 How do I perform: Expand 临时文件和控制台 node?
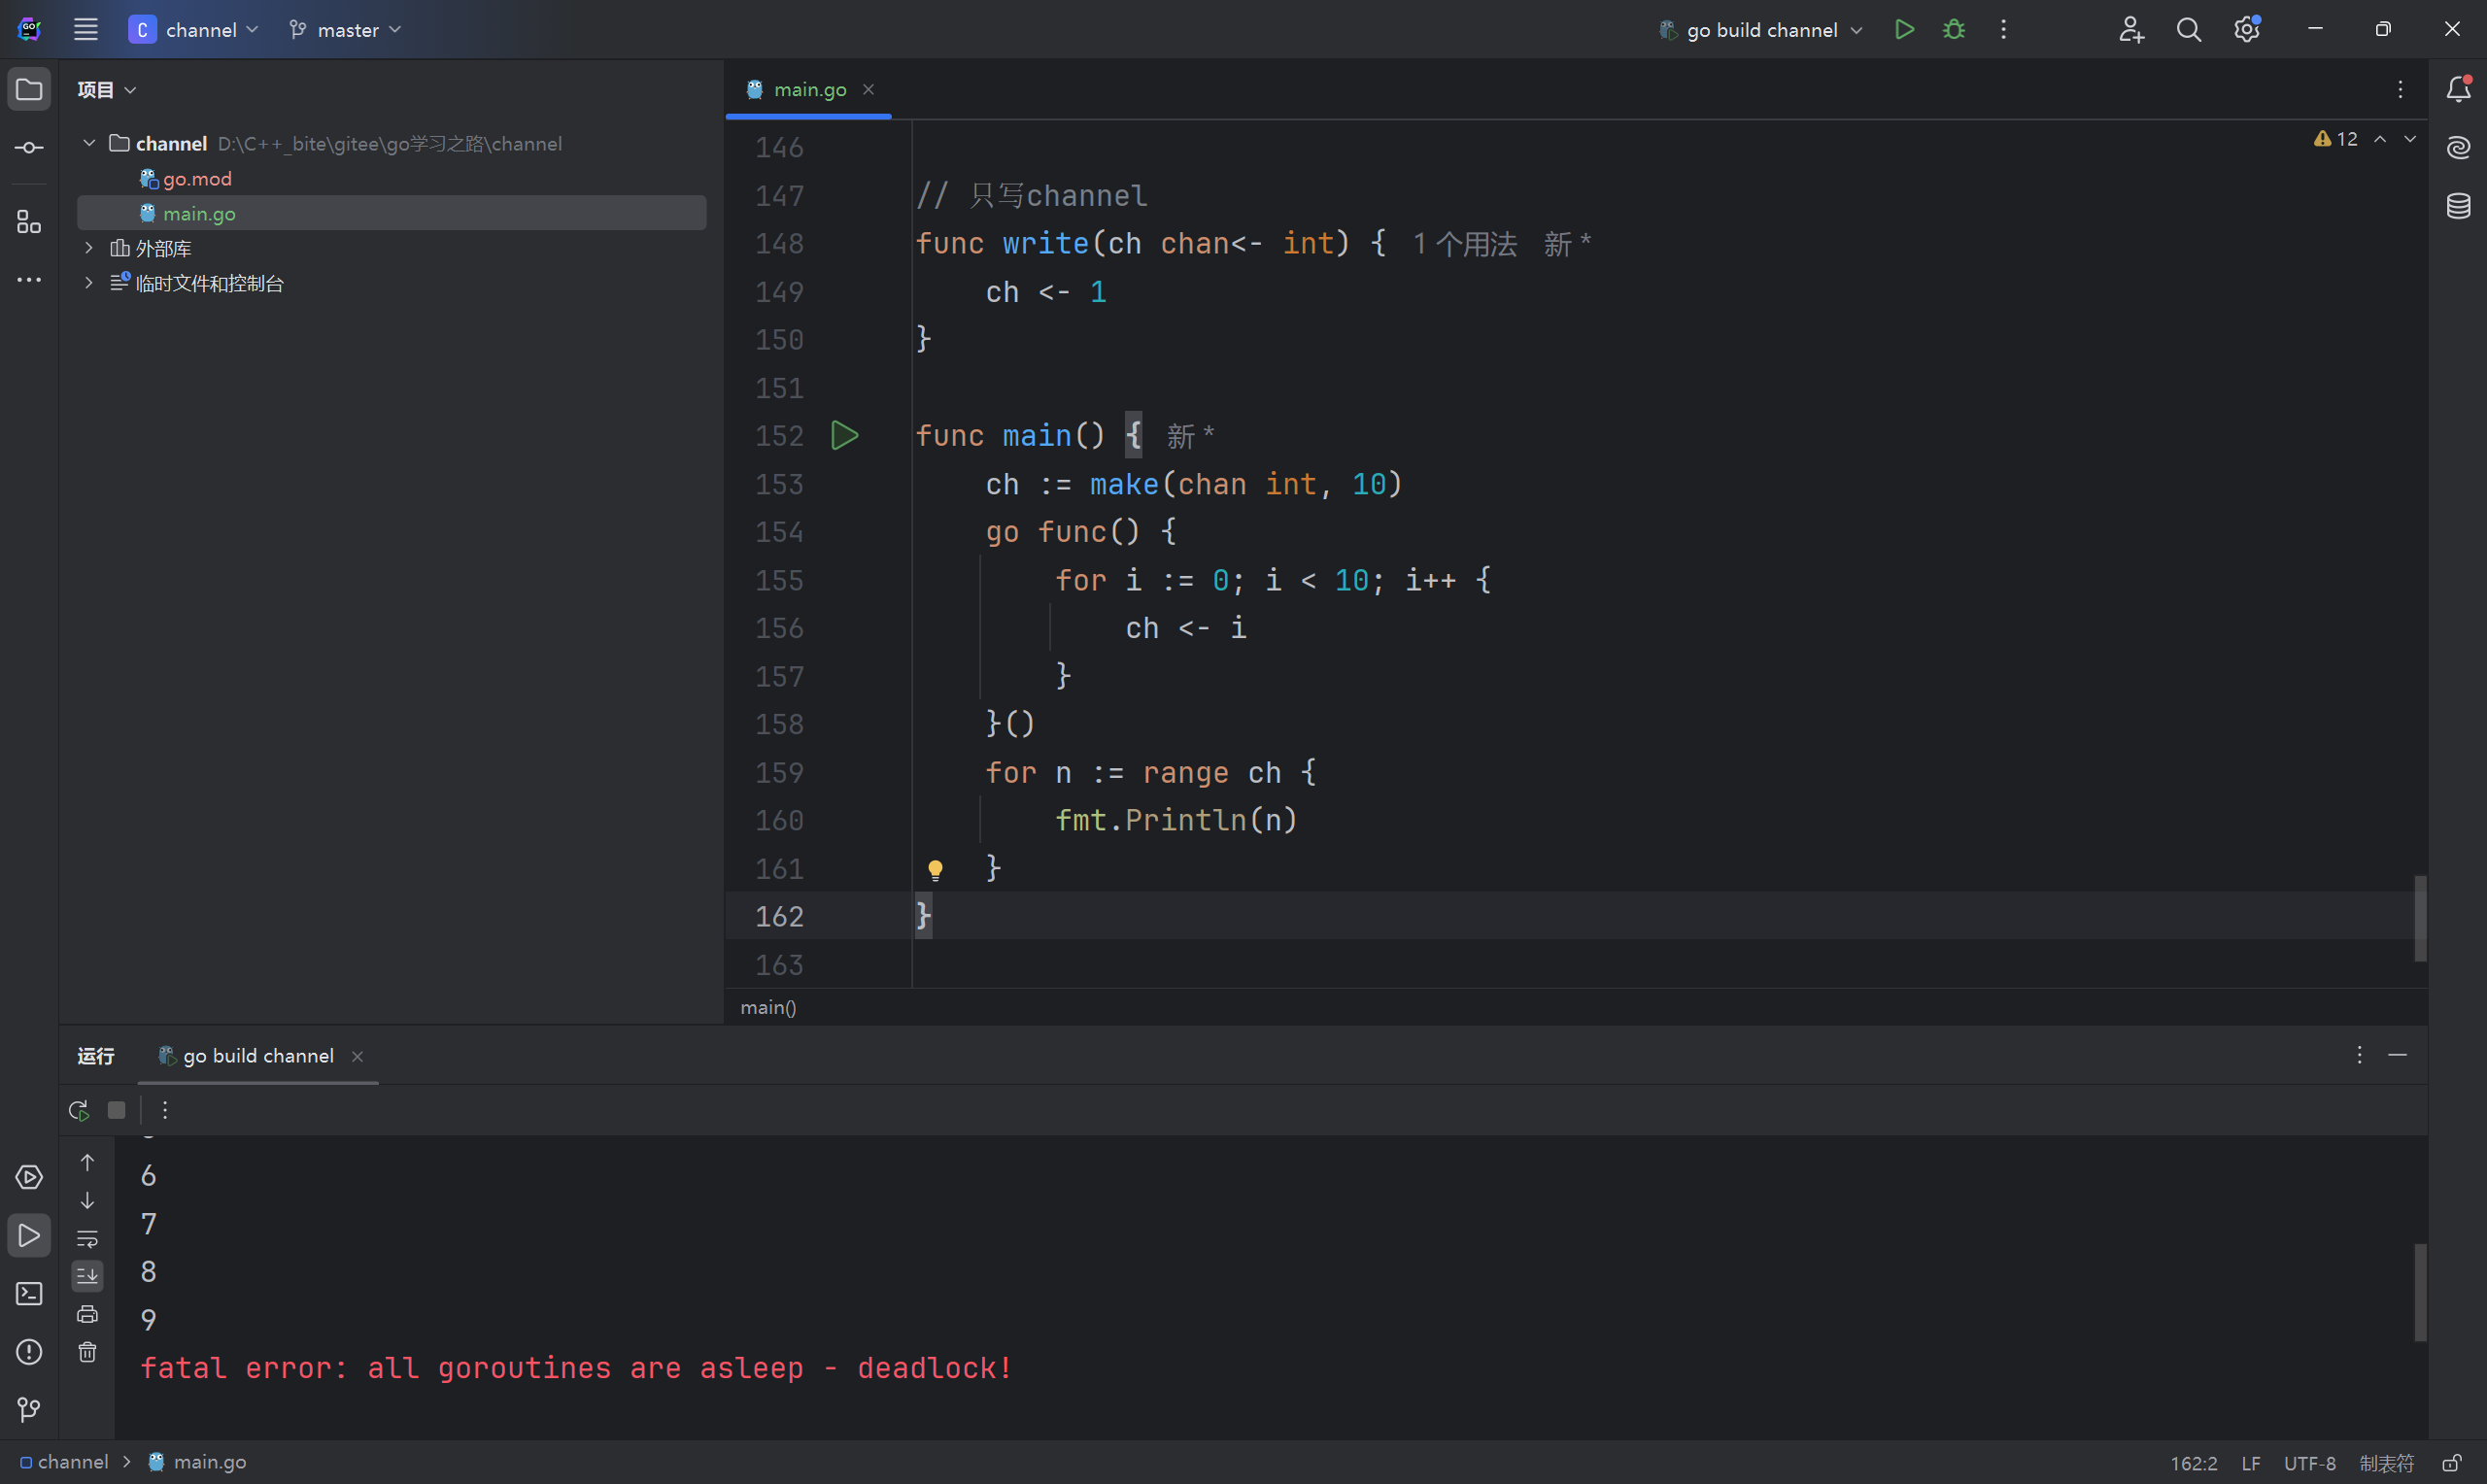click(89, 283)
